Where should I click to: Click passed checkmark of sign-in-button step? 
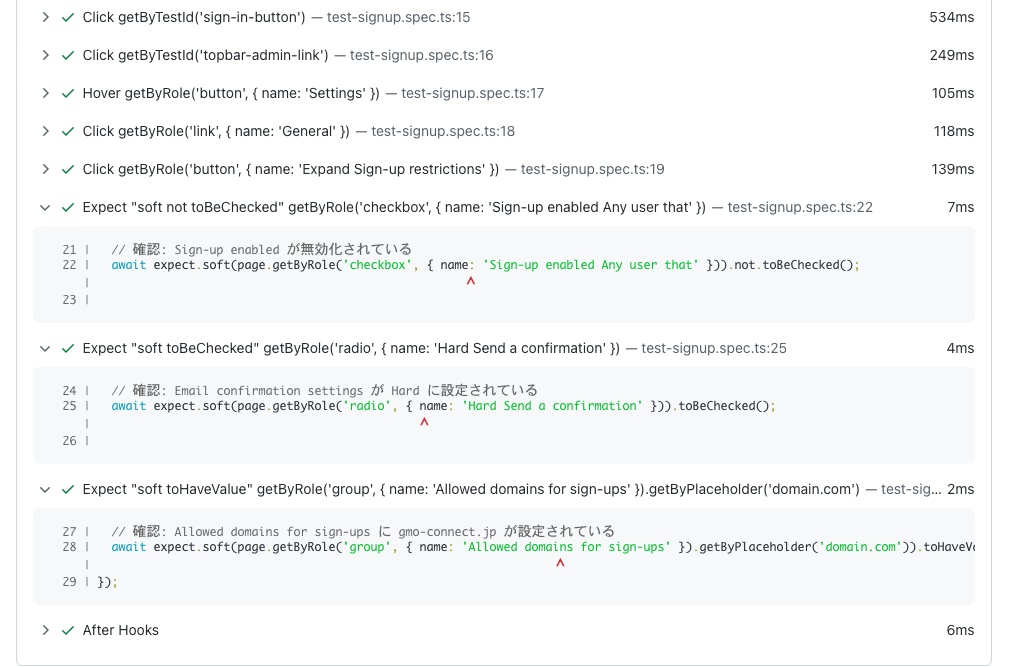(68, 17)
